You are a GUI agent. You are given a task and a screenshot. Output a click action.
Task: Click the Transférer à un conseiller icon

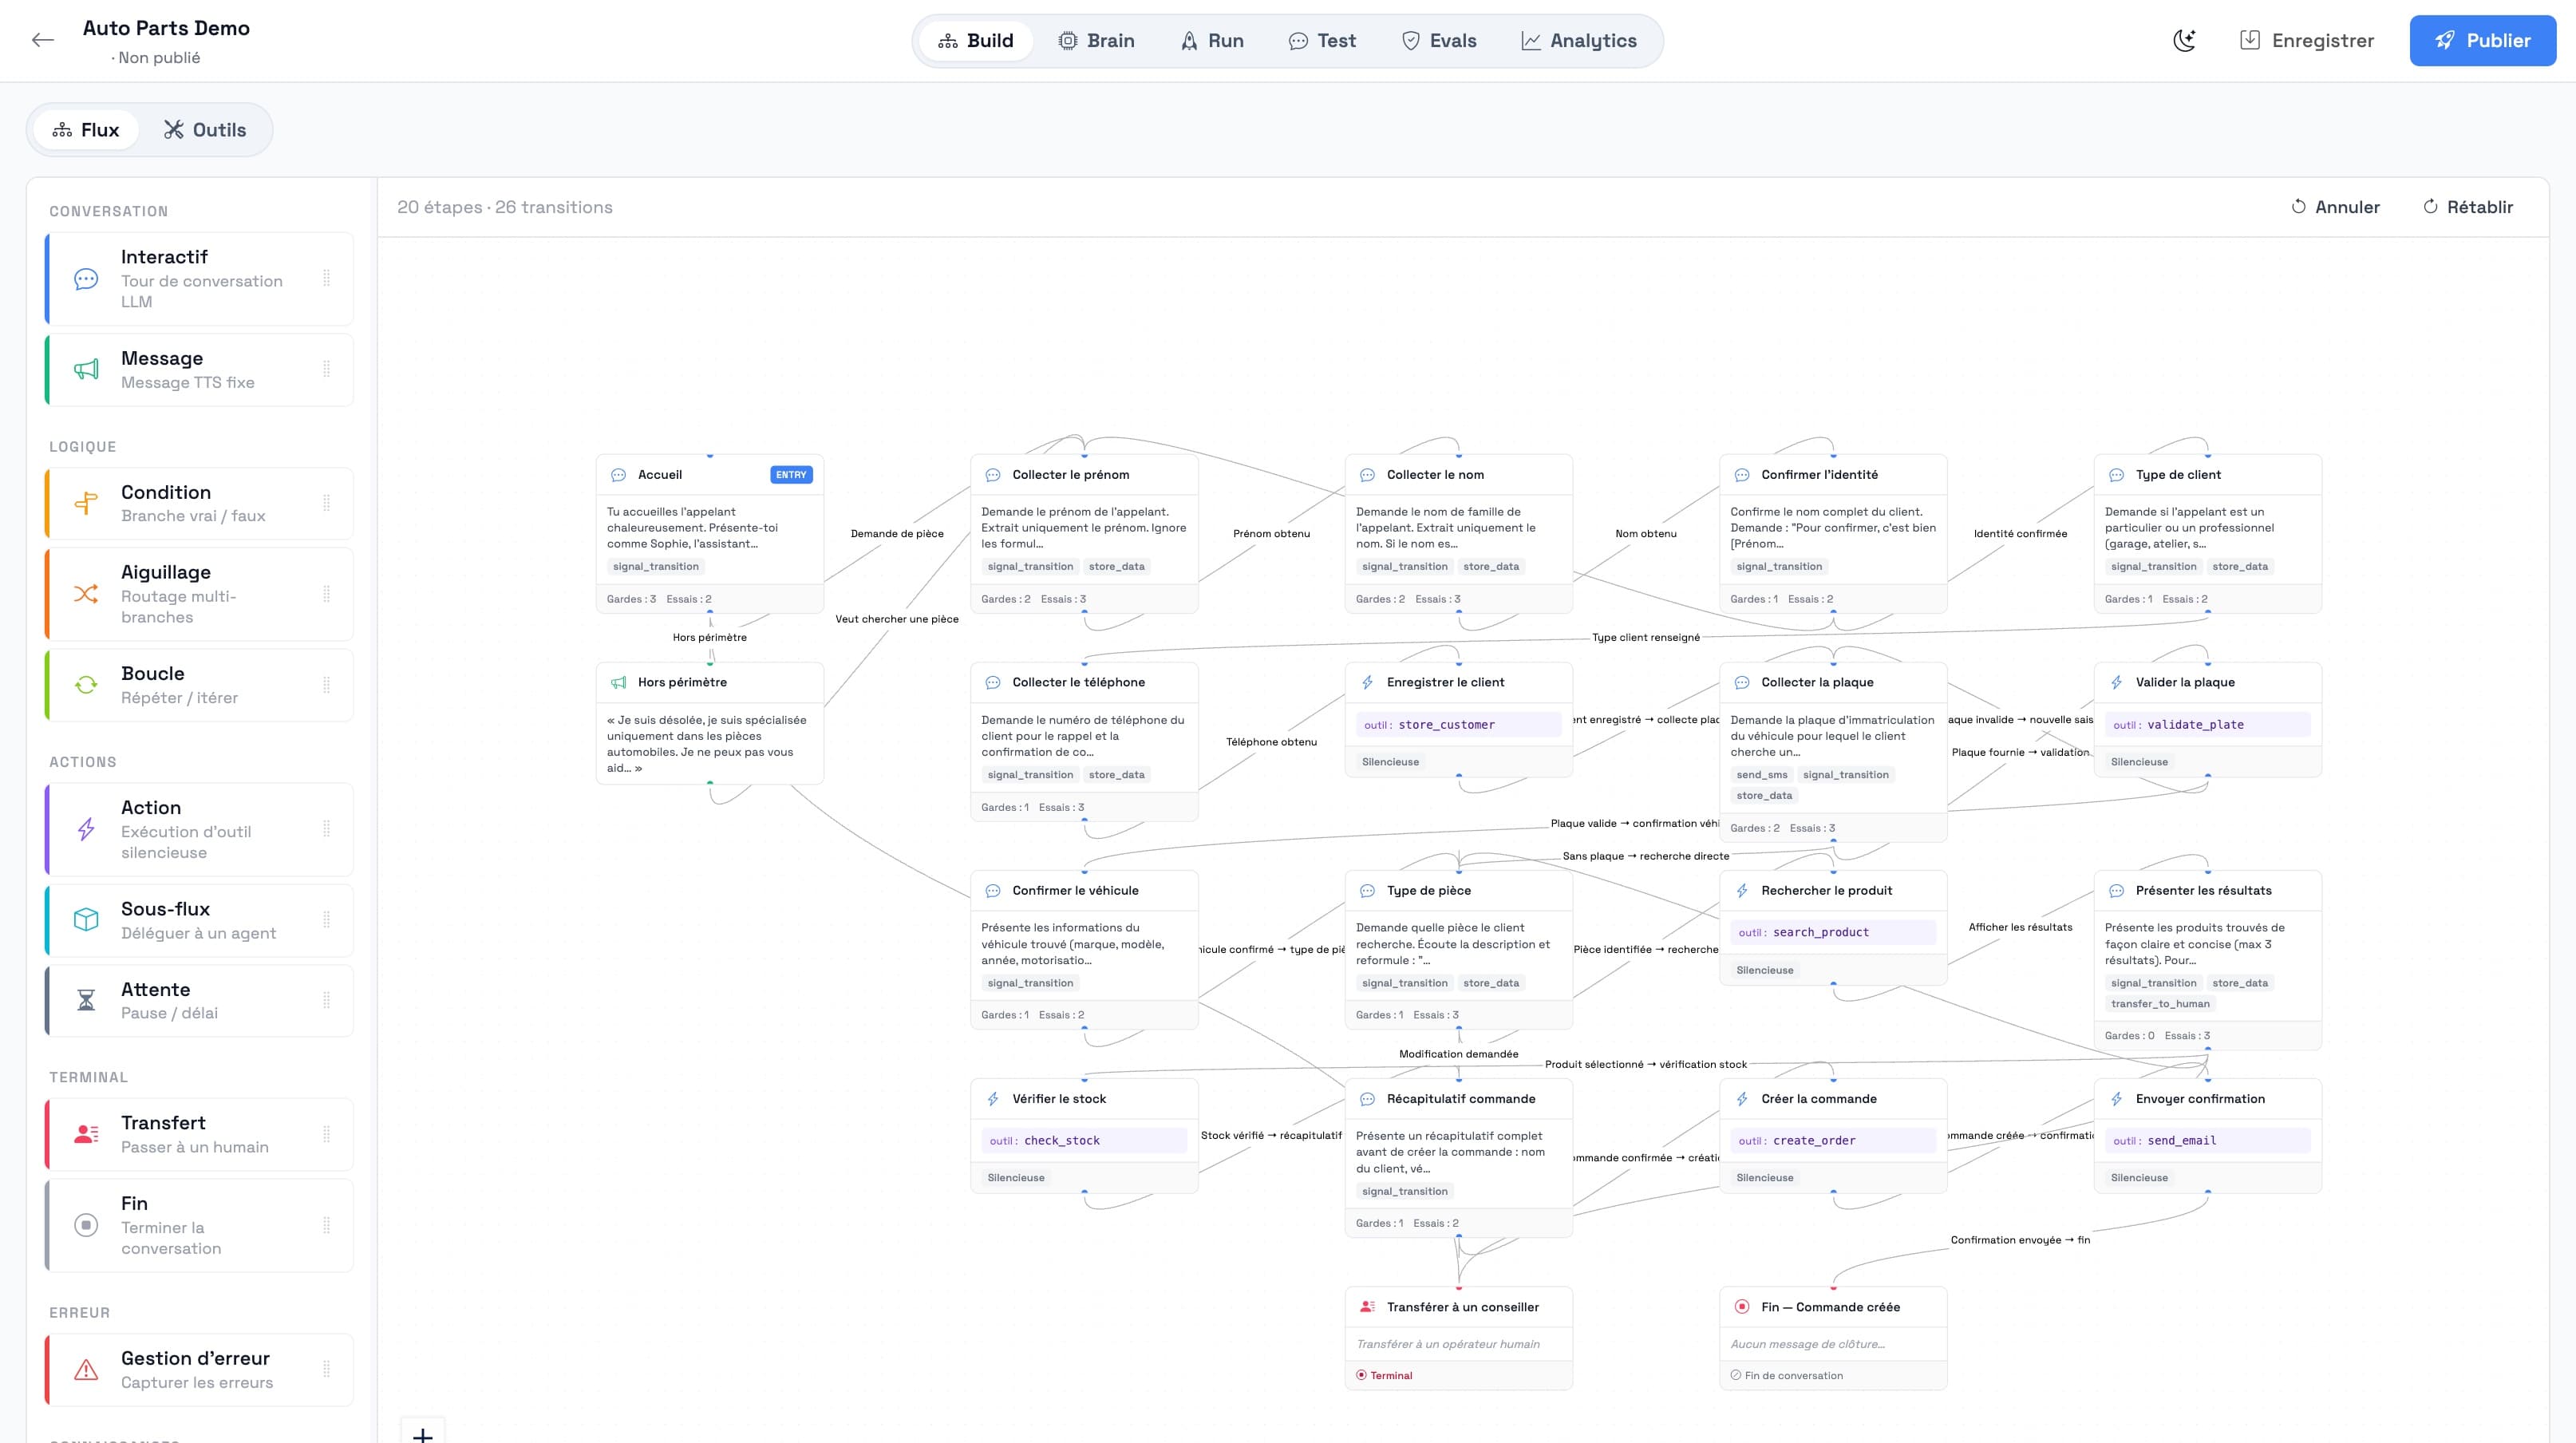pos(1367,1306)
